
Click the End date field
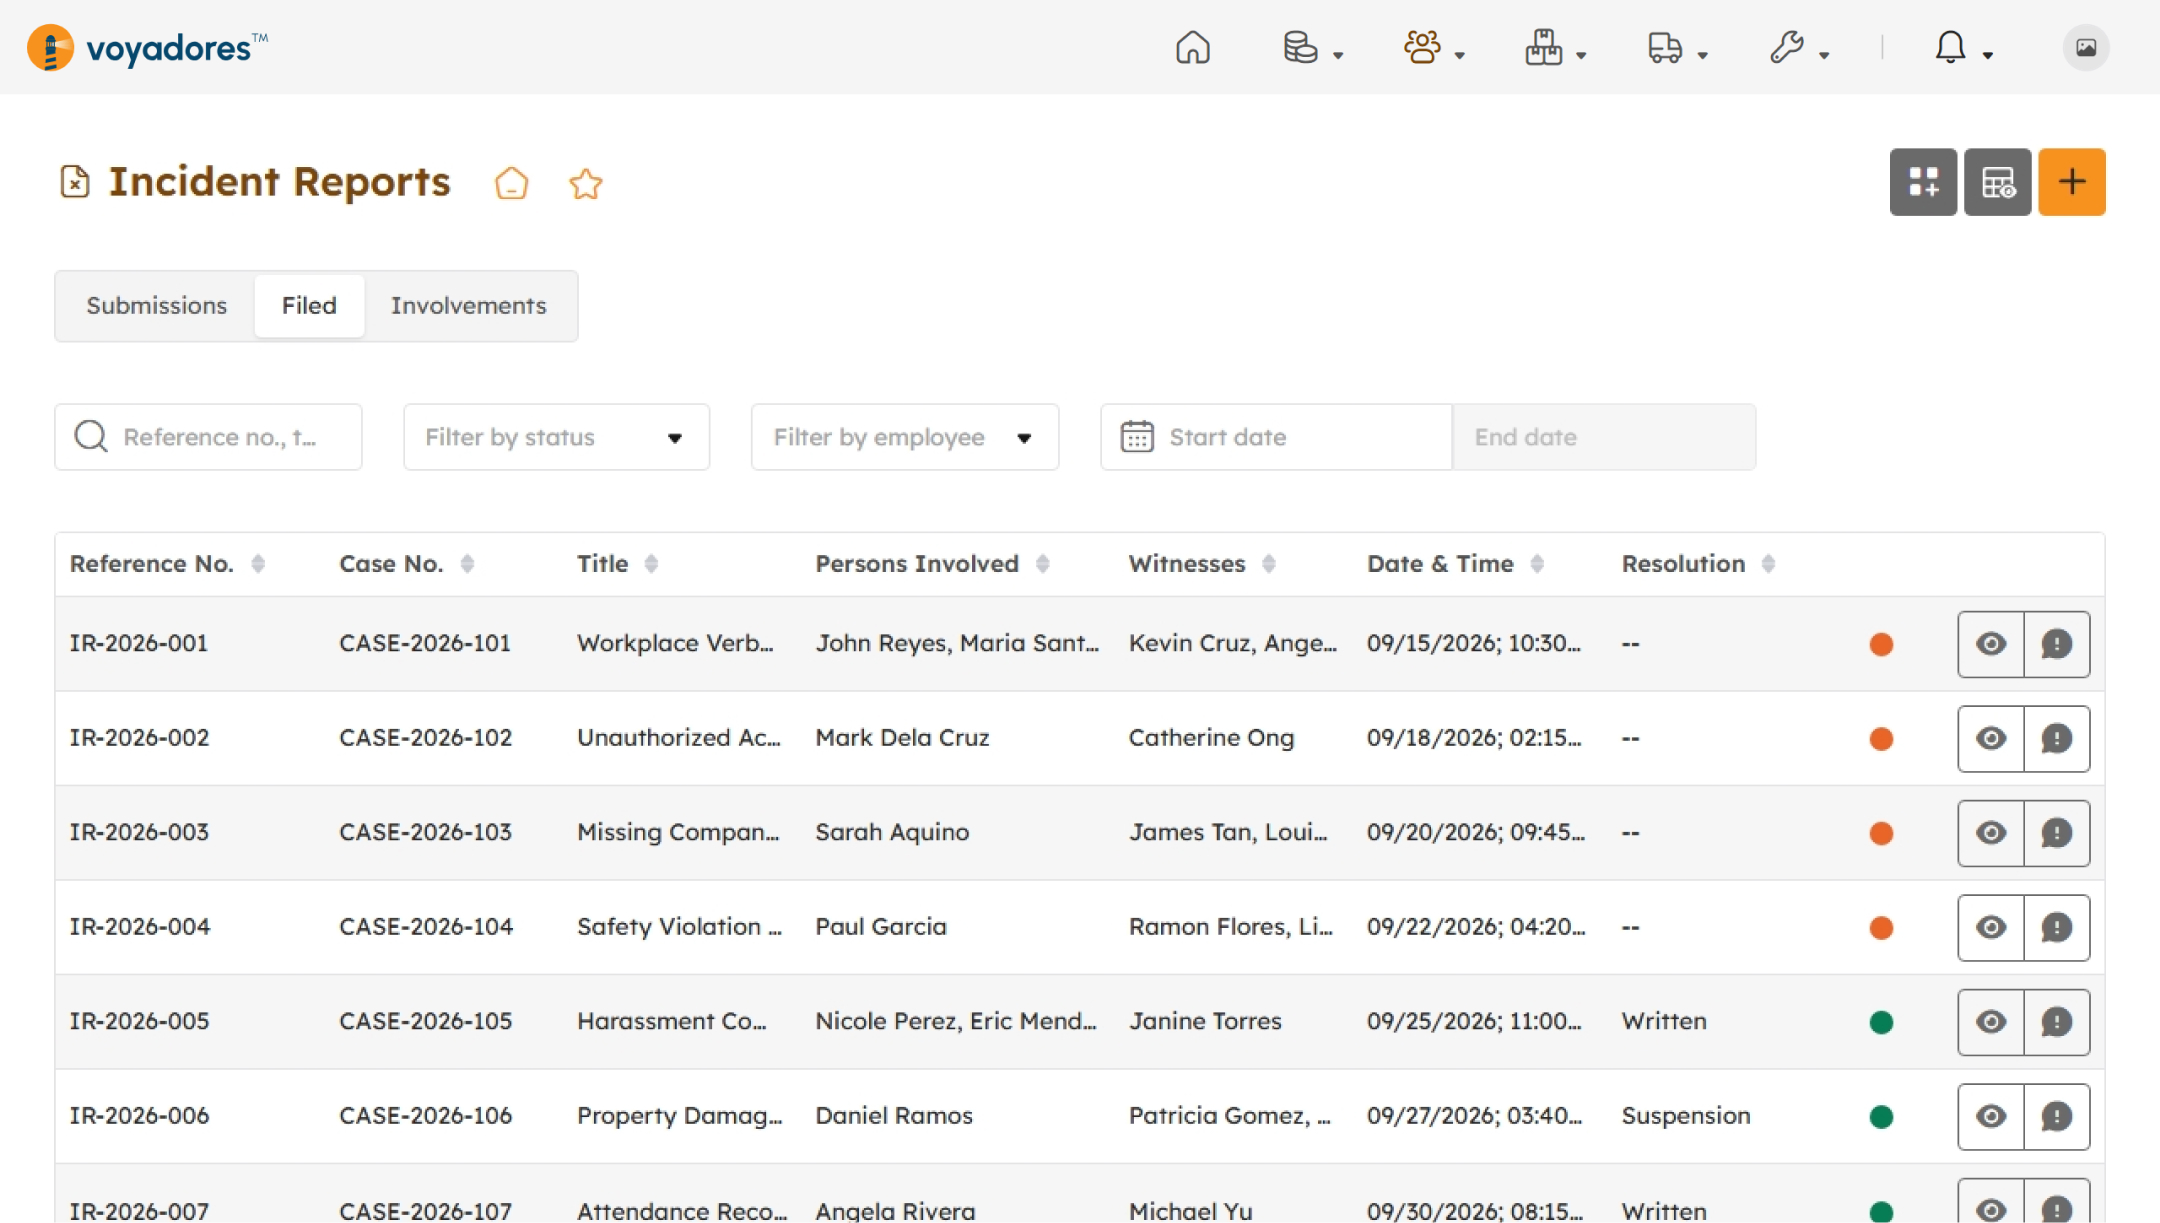[x=1604, y=437]
